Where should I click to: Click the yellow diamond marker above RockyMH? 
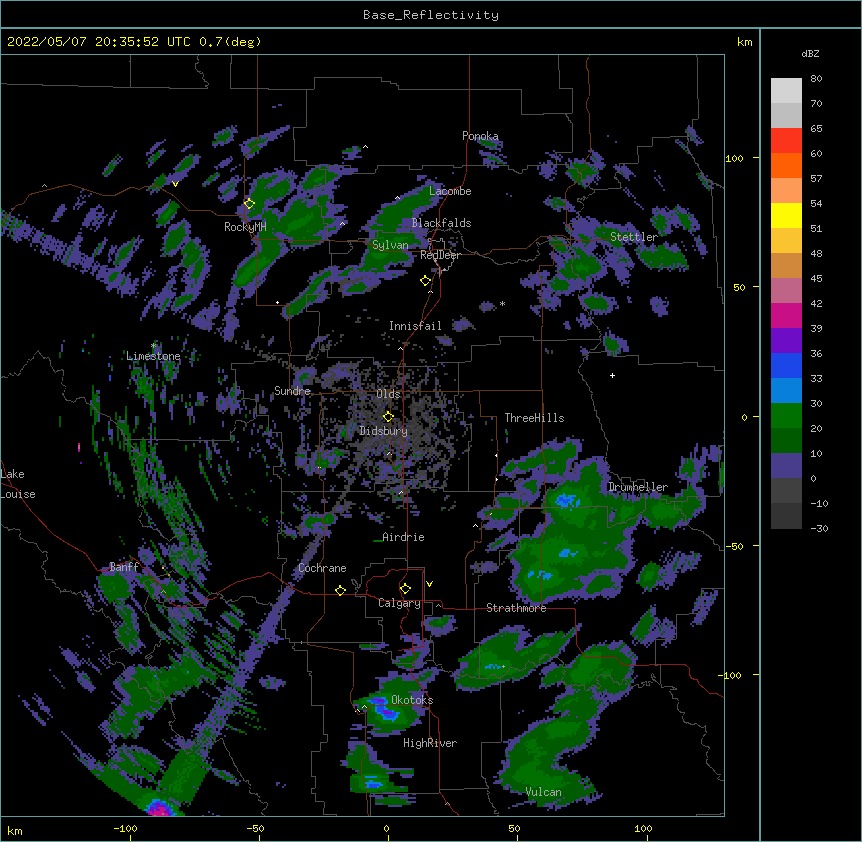tap(249, 203)
